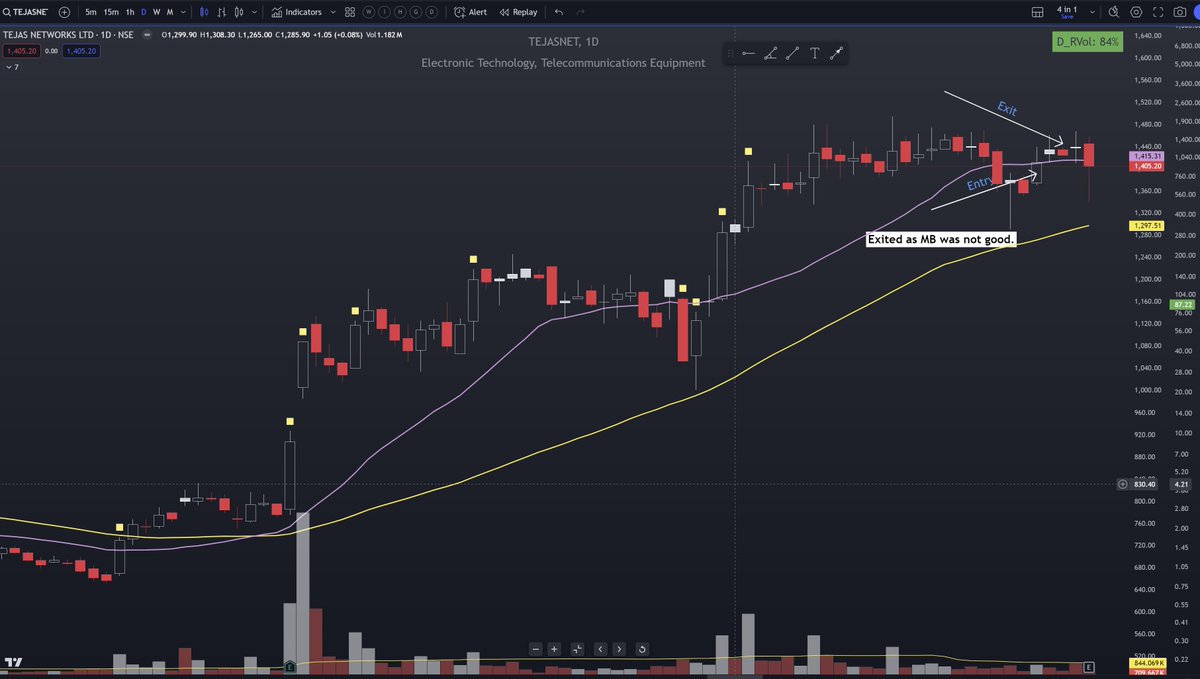Viewport: 1200px width, 679px height.
Task: Click the 844.069K volume label
Action: (x=1146, y=663)
